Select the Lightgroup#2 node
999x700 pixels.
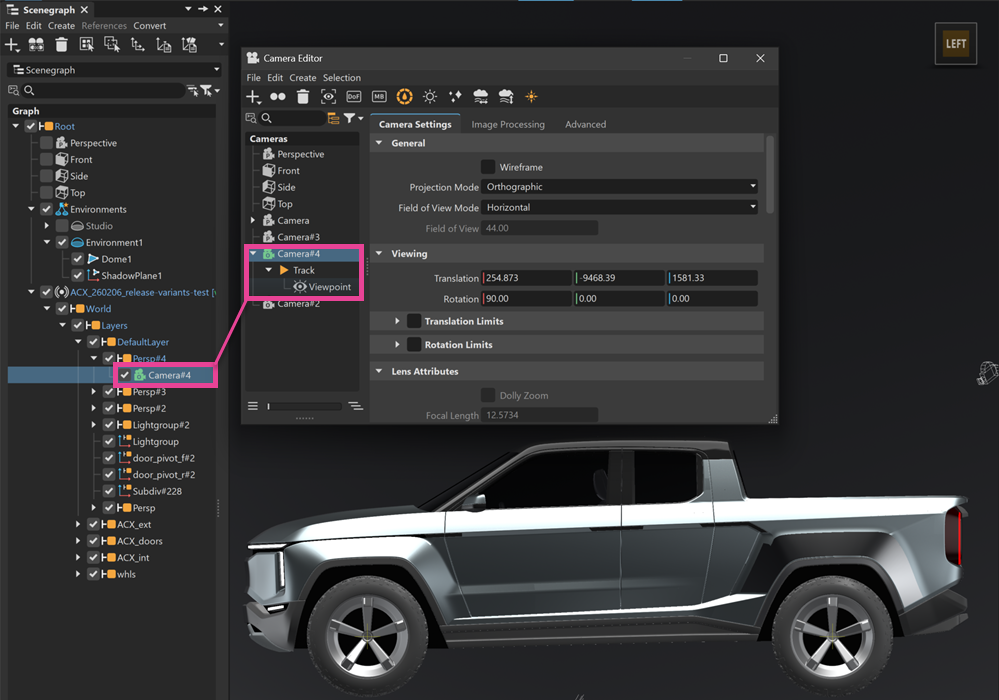point(161,425)
